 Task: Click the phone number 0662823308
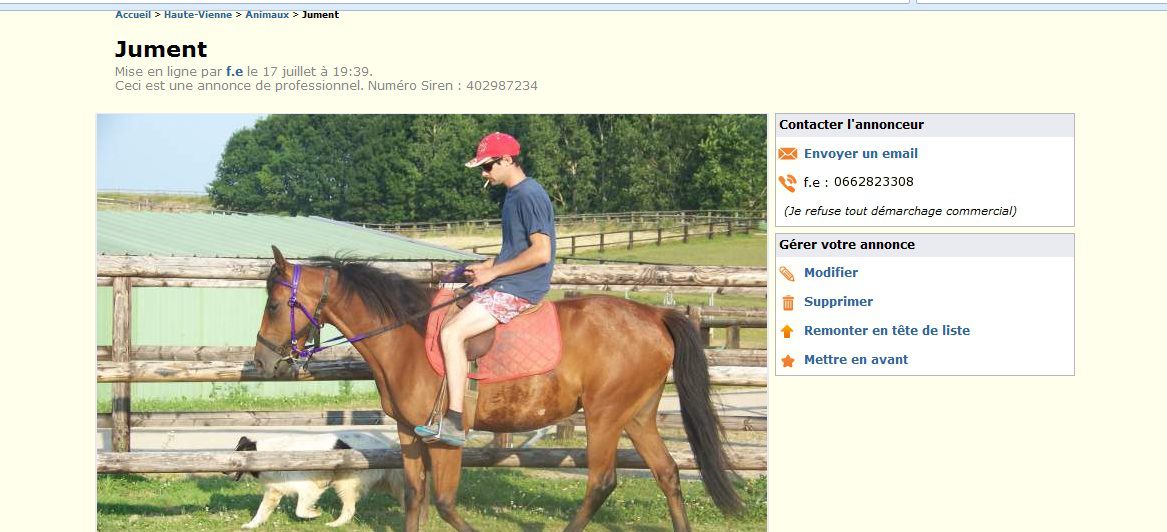(874, 182)
